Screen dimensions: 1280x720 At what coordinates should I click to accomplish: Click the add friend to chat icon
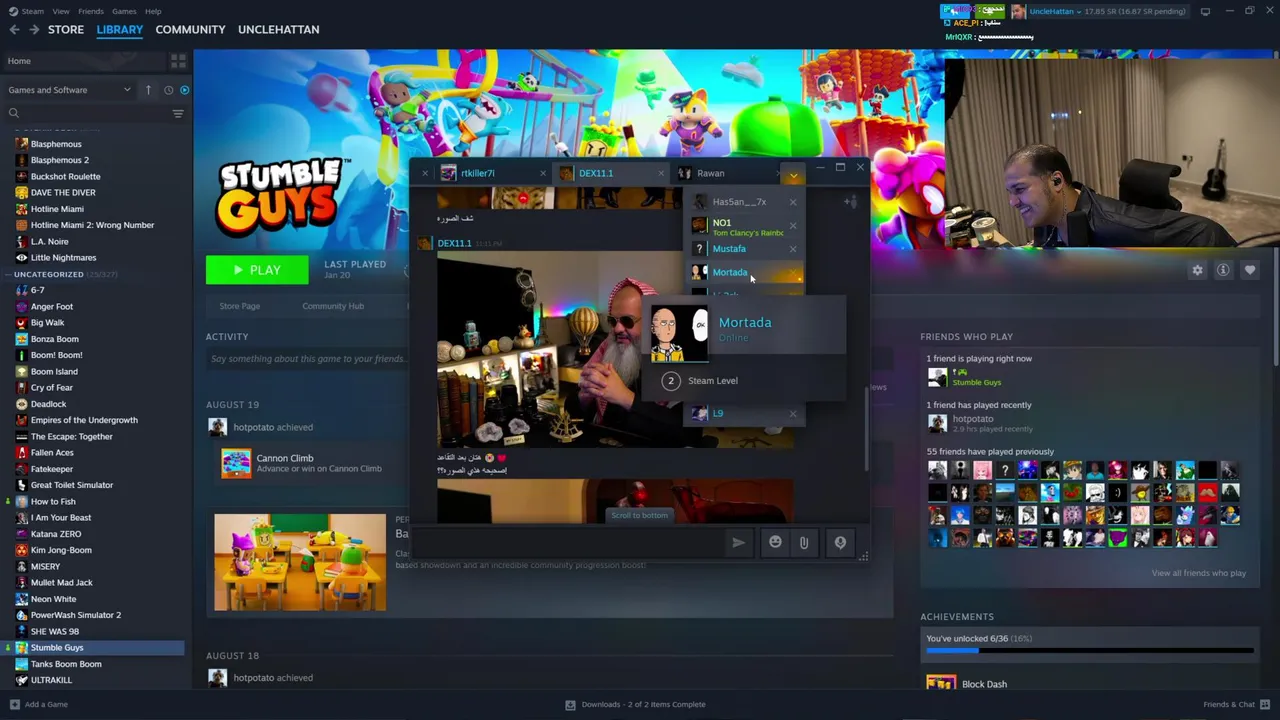coord(850,202)
